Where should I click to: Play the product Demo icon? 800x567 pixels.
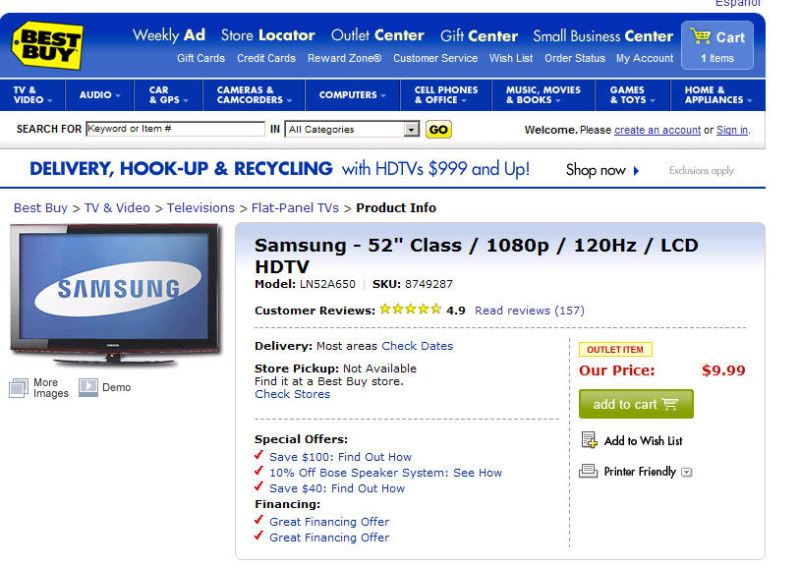[x=88, y=387]
